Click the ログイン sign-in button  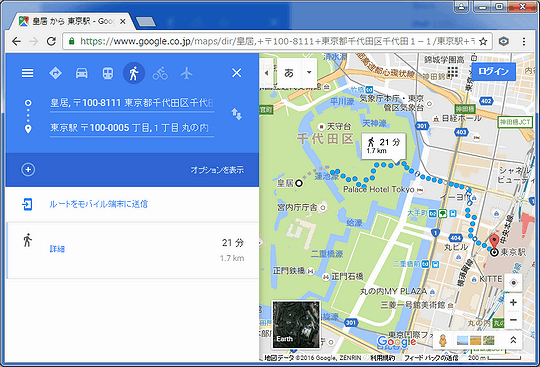pyautogui.click(x=493, y=72)
